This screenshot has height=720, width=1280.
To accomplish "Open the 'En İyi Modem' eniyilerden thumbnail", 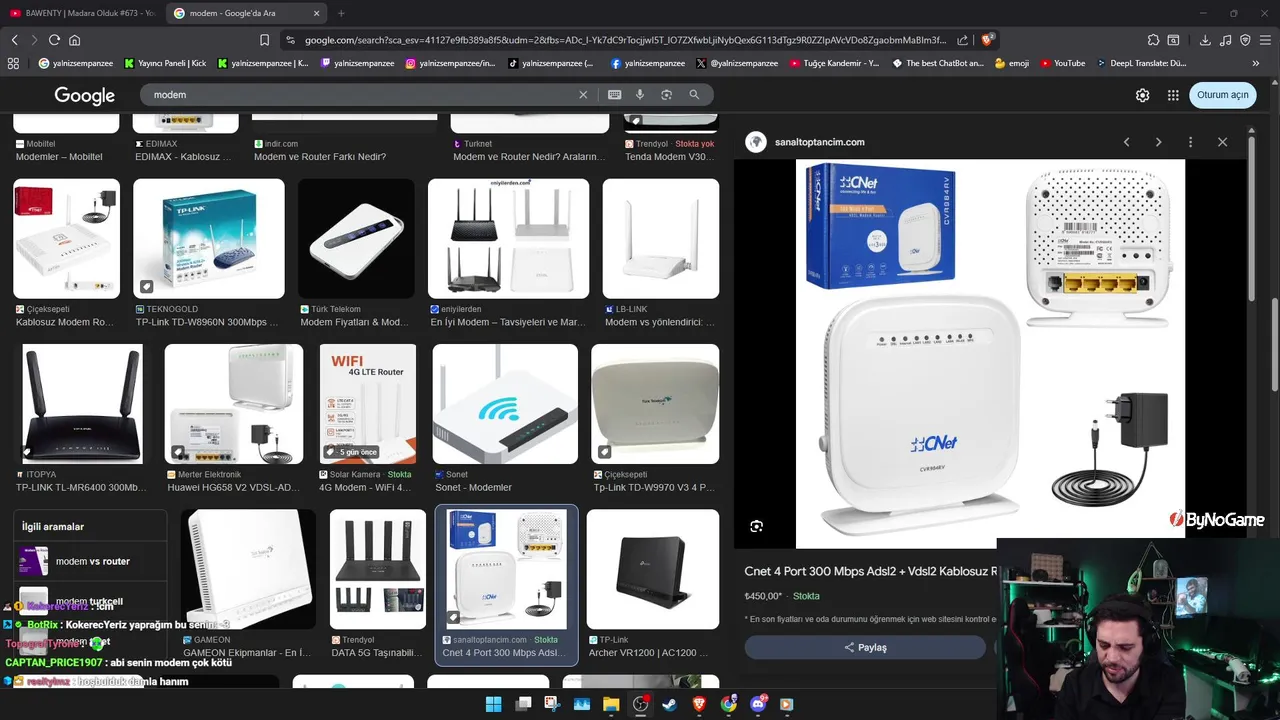I will 509,239.
